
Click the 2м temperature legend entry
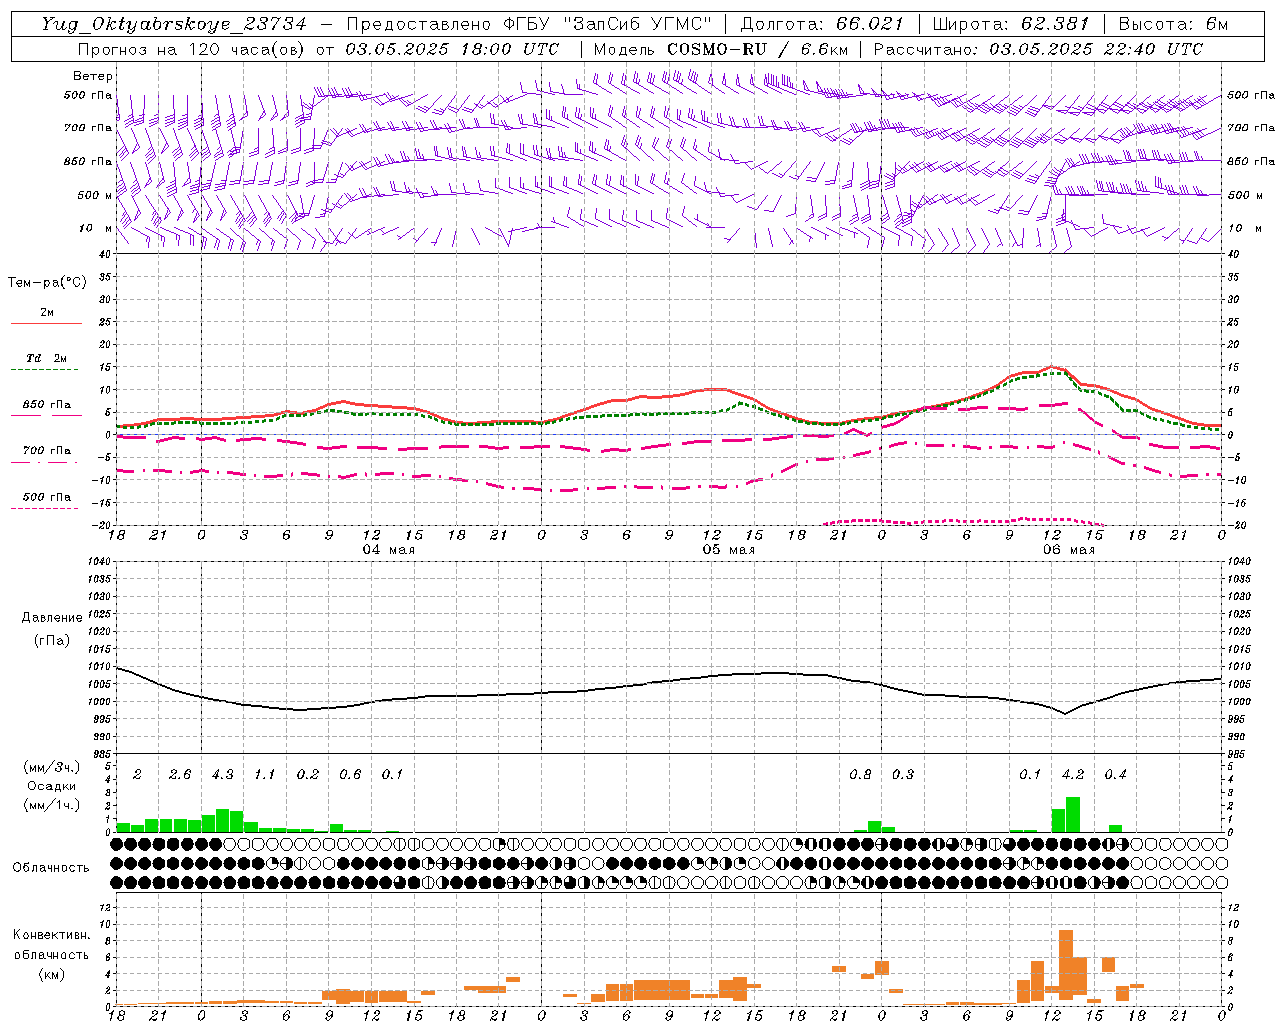pyautogui.click(x=47, y=313)
